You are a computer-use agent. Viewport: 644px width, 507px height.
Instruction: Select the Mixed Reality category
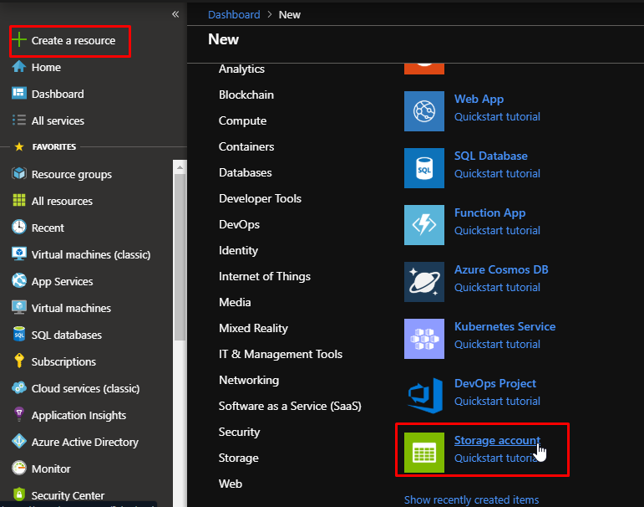point(253,328)
